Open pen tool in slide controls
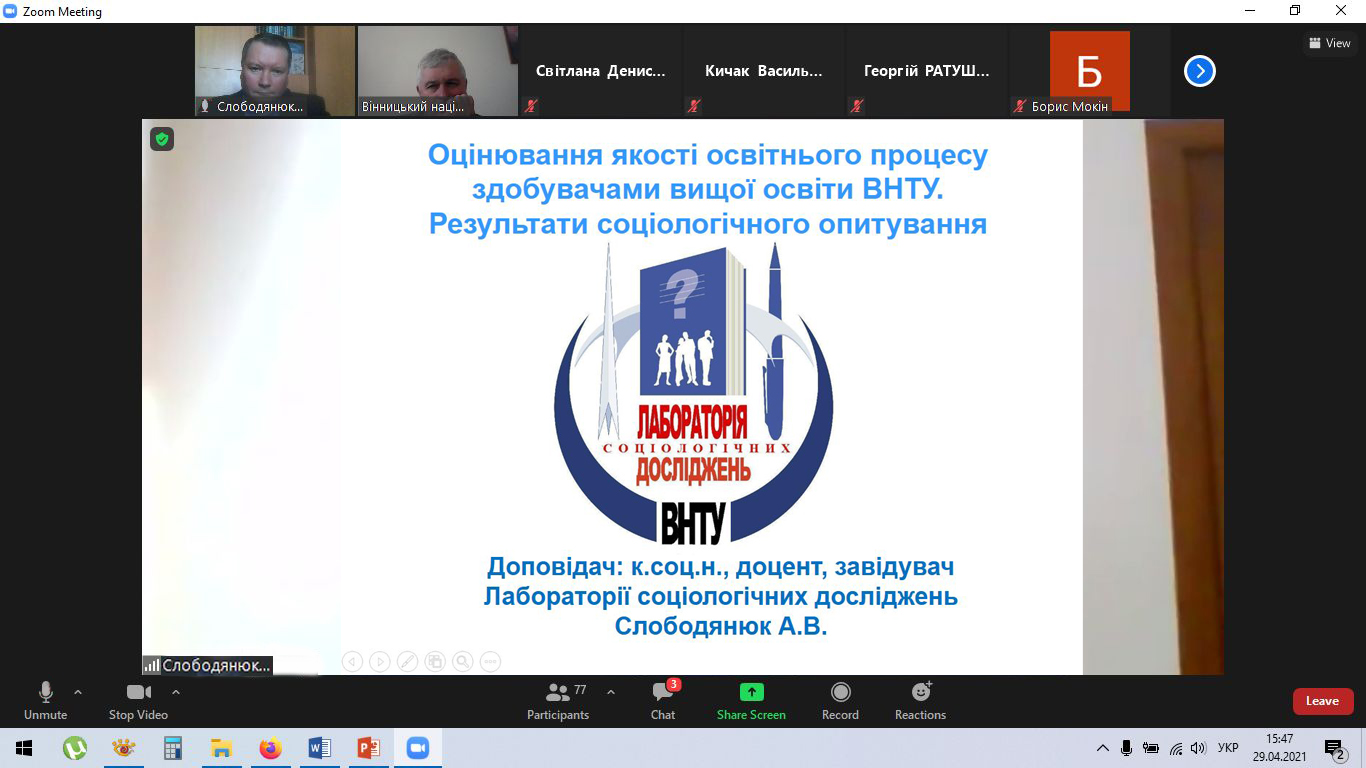 [x=407, y=661]
